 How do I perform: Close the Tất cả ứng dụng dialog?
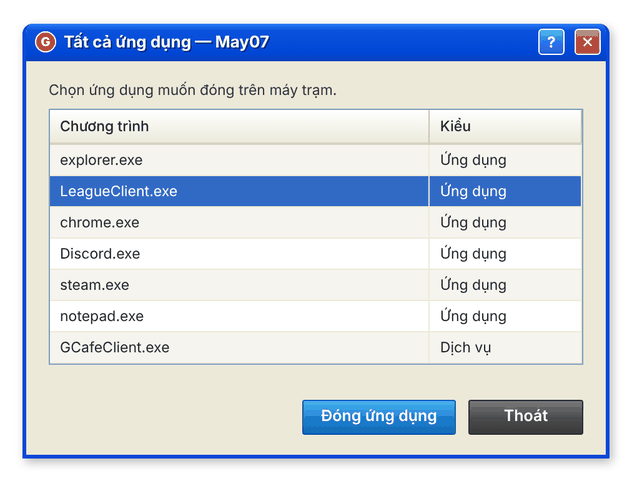587,42
